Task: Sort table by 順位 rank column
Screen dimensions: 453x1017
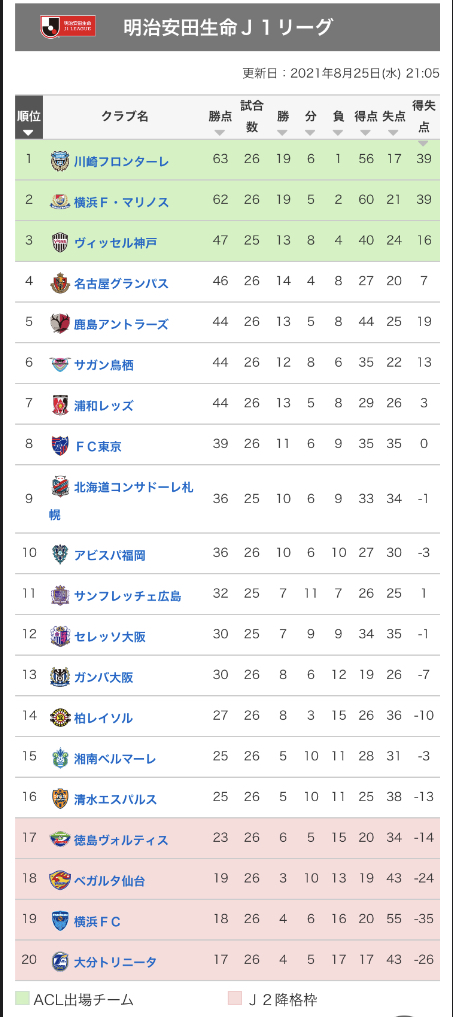Action: tap(29, 117)
